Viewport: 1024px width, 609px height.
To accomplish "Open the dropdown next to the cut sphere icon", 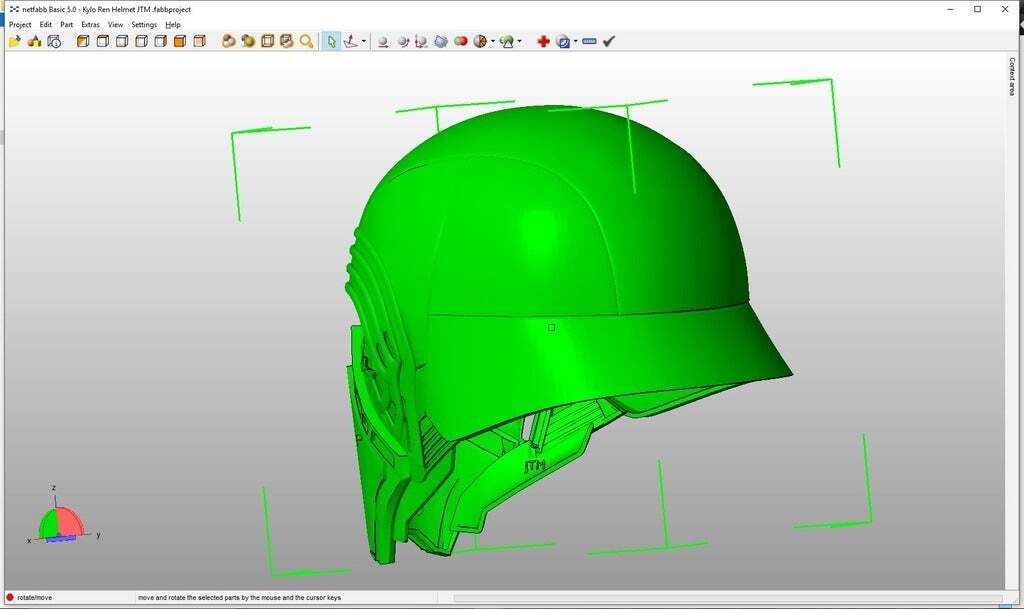I will point(493,42).
